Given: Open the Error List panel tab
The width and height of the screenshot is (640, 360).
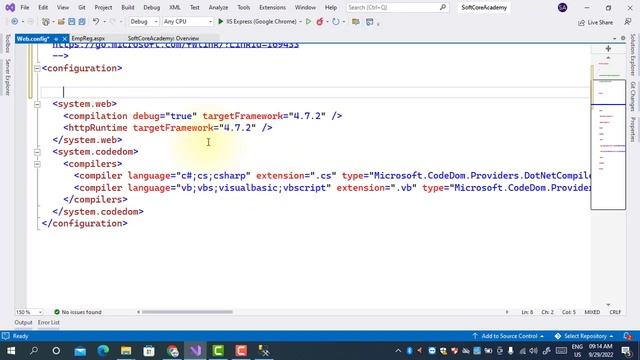Looking at the screenshot, I should click(x=49, y=322).
